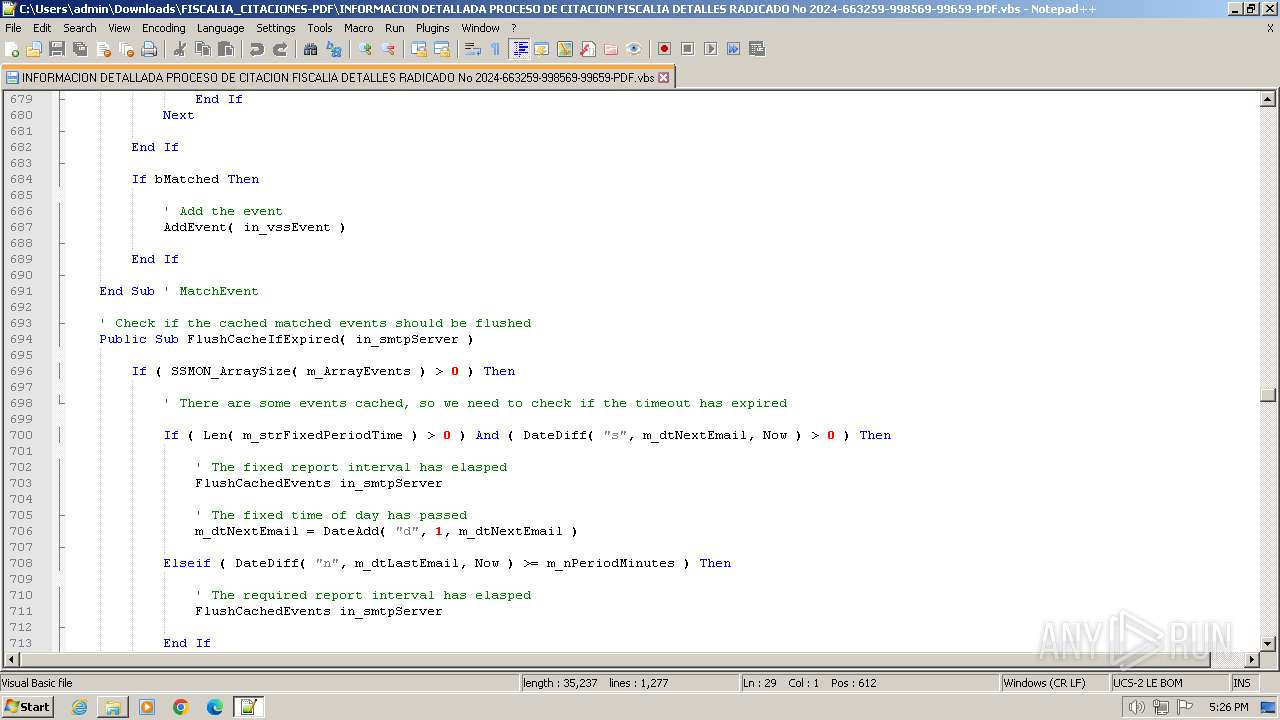Screen dimensions: 1280x720
Task: Click line number 694 in the margin
Action: coord(21,339)
